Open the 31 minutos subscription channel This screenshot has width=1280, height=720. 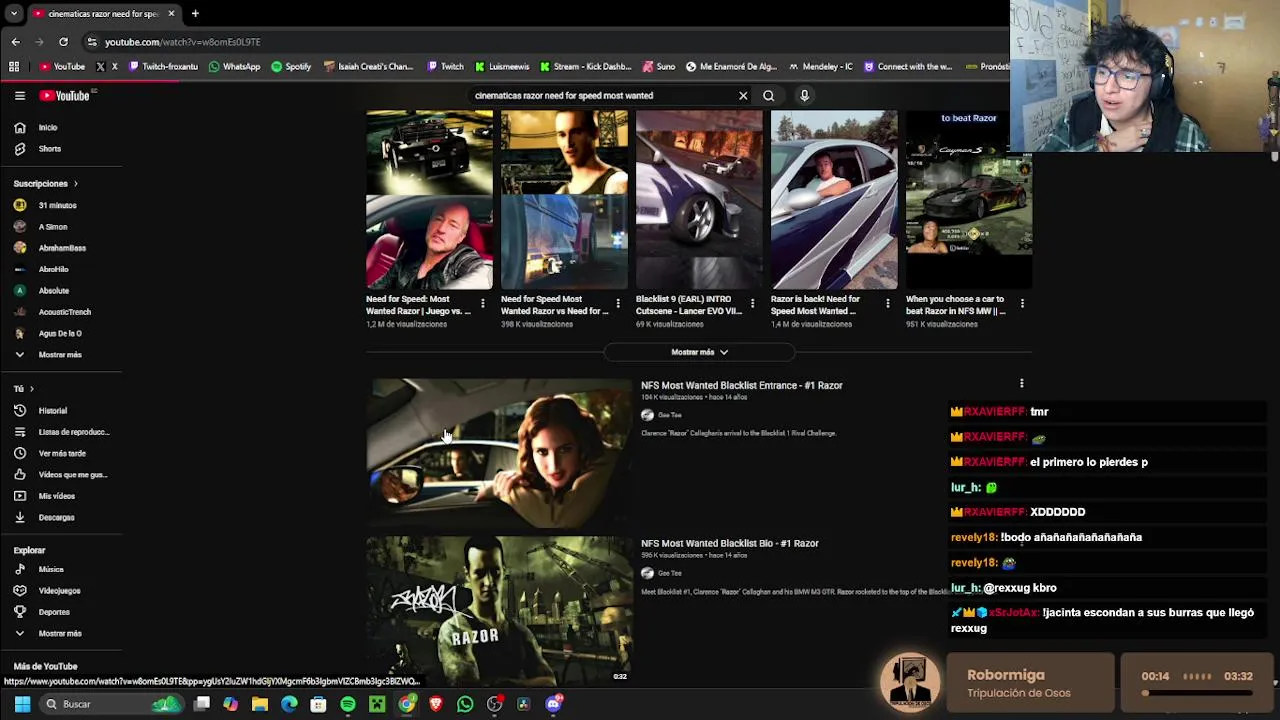tap(57, 205)
